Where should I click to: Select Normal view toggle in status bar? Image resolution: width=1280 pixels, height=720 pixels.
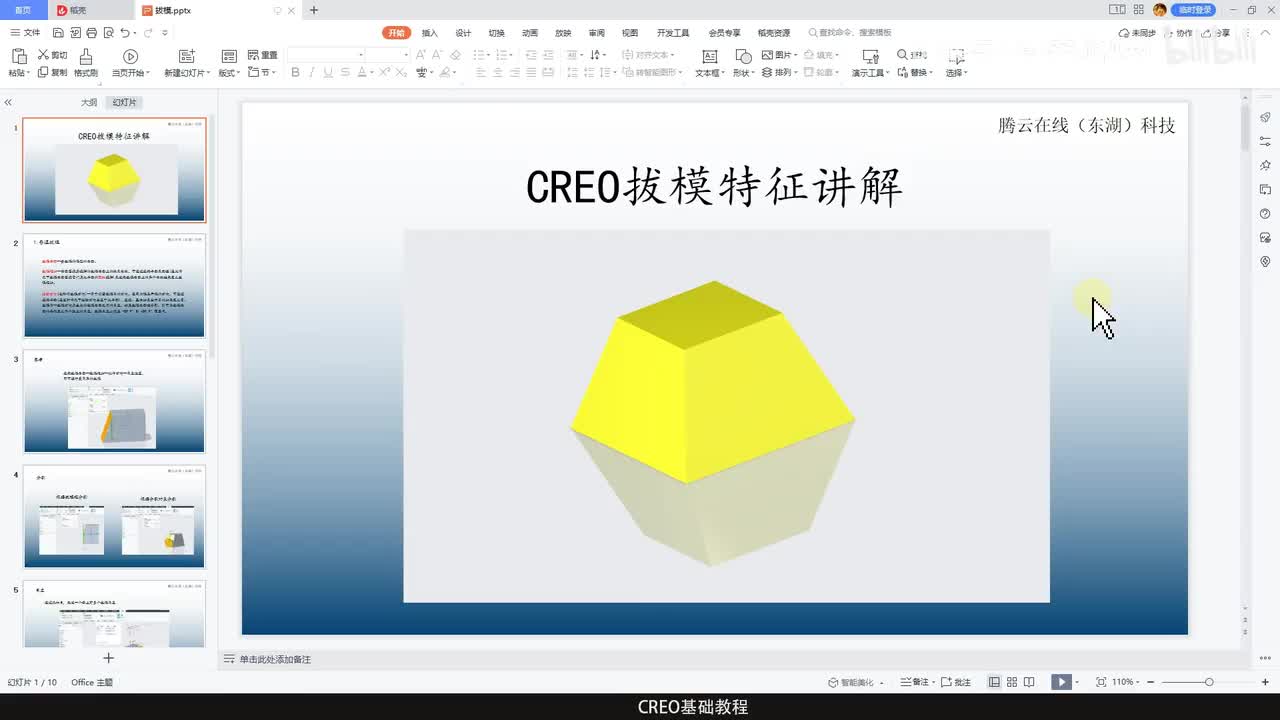click(x=994, y=682)
